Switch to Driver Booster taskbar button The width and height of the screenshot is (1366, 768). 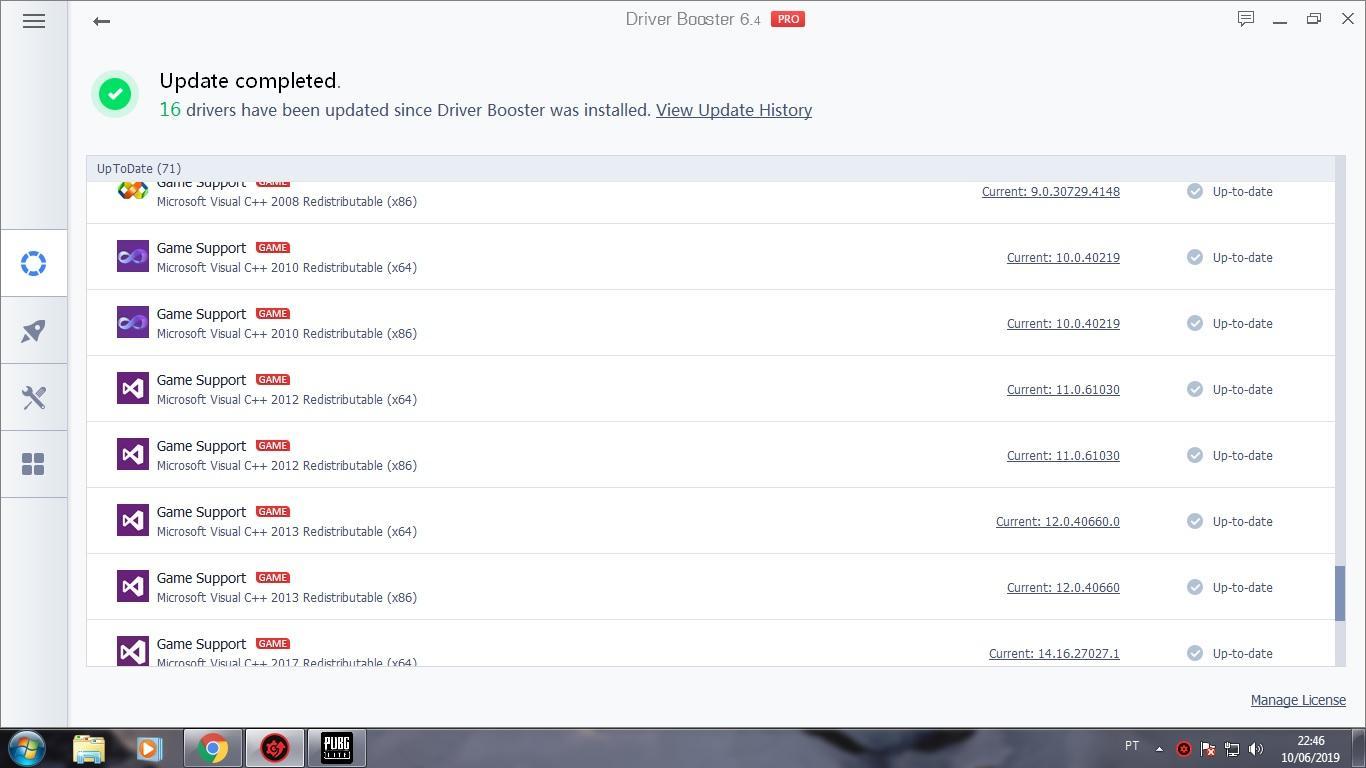(274, 748)
